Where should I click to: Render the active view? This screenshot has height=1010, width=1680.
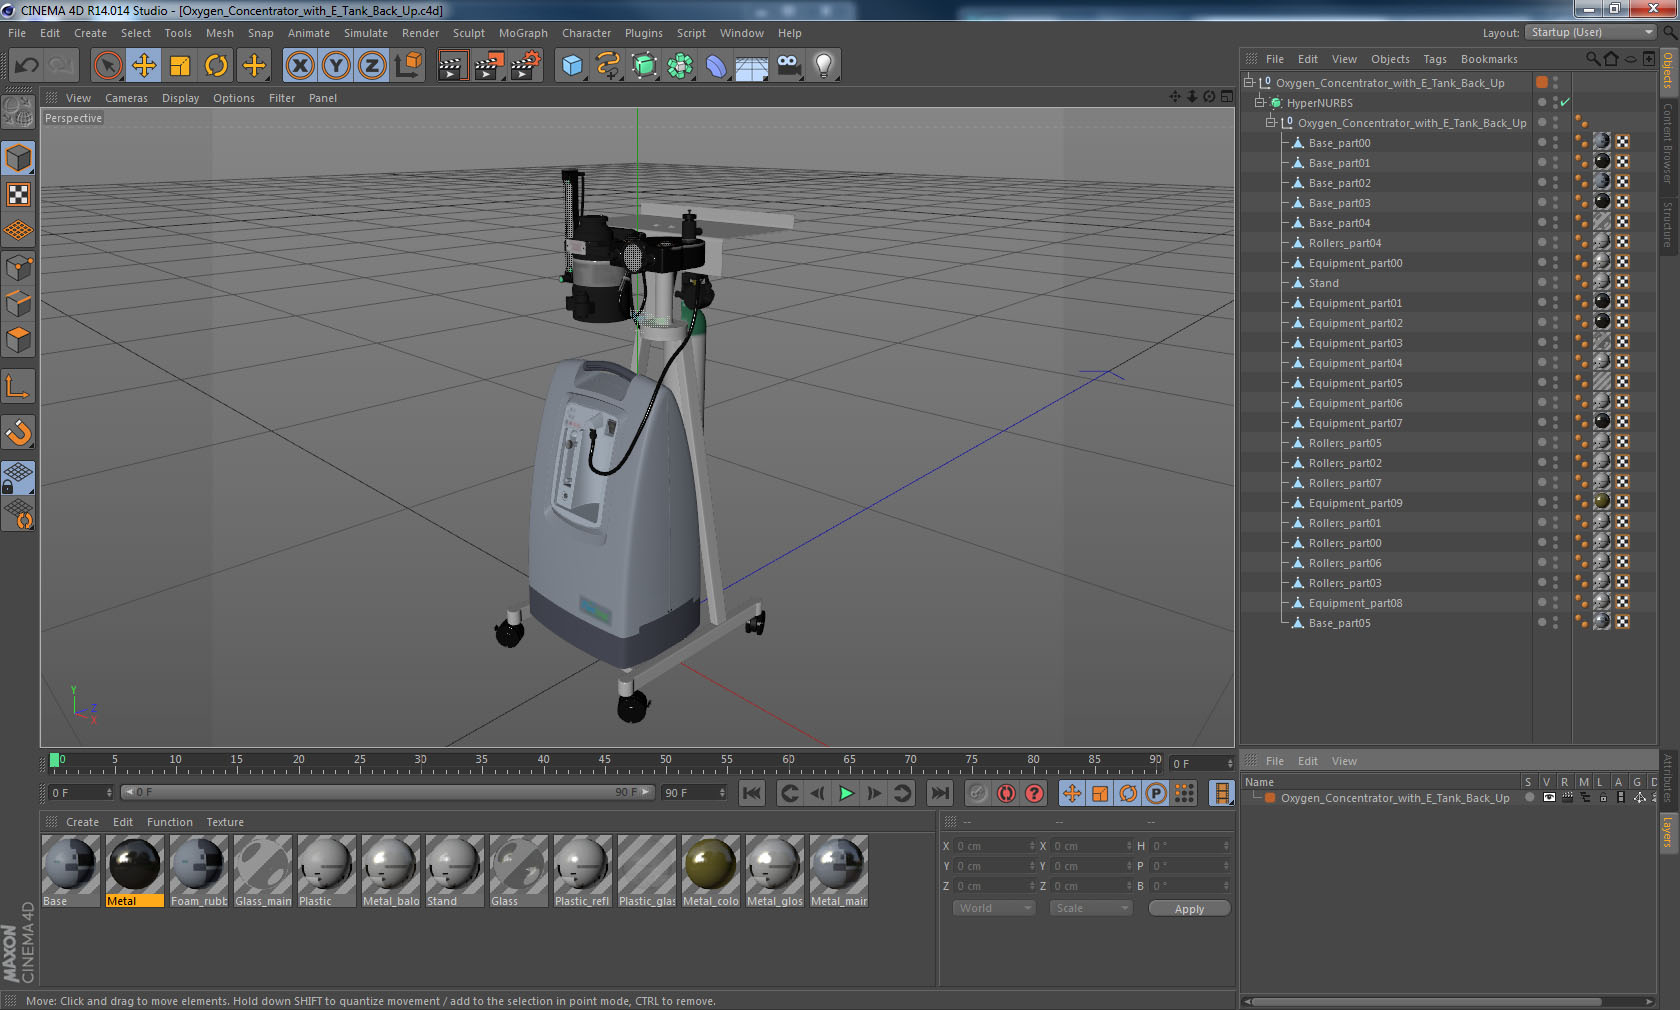coord(452,66)
